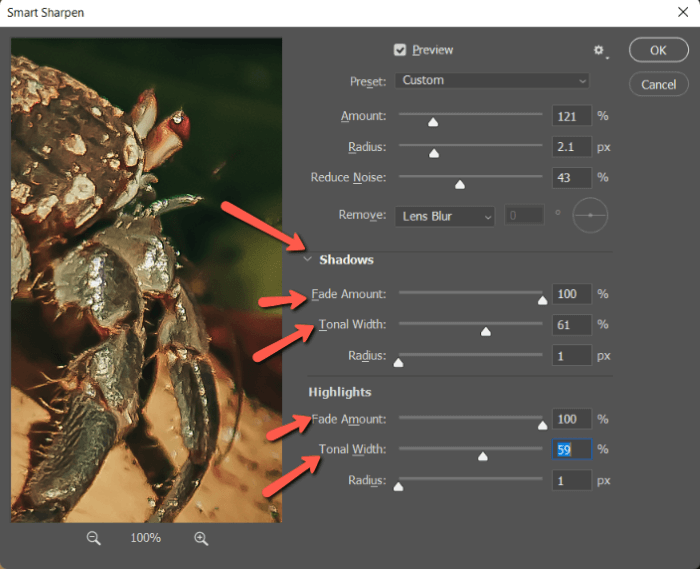Viewport: 700px width, 569px height.
Task: Click the Shadows Fade Amount value field
Action: (x=571, y=294)
